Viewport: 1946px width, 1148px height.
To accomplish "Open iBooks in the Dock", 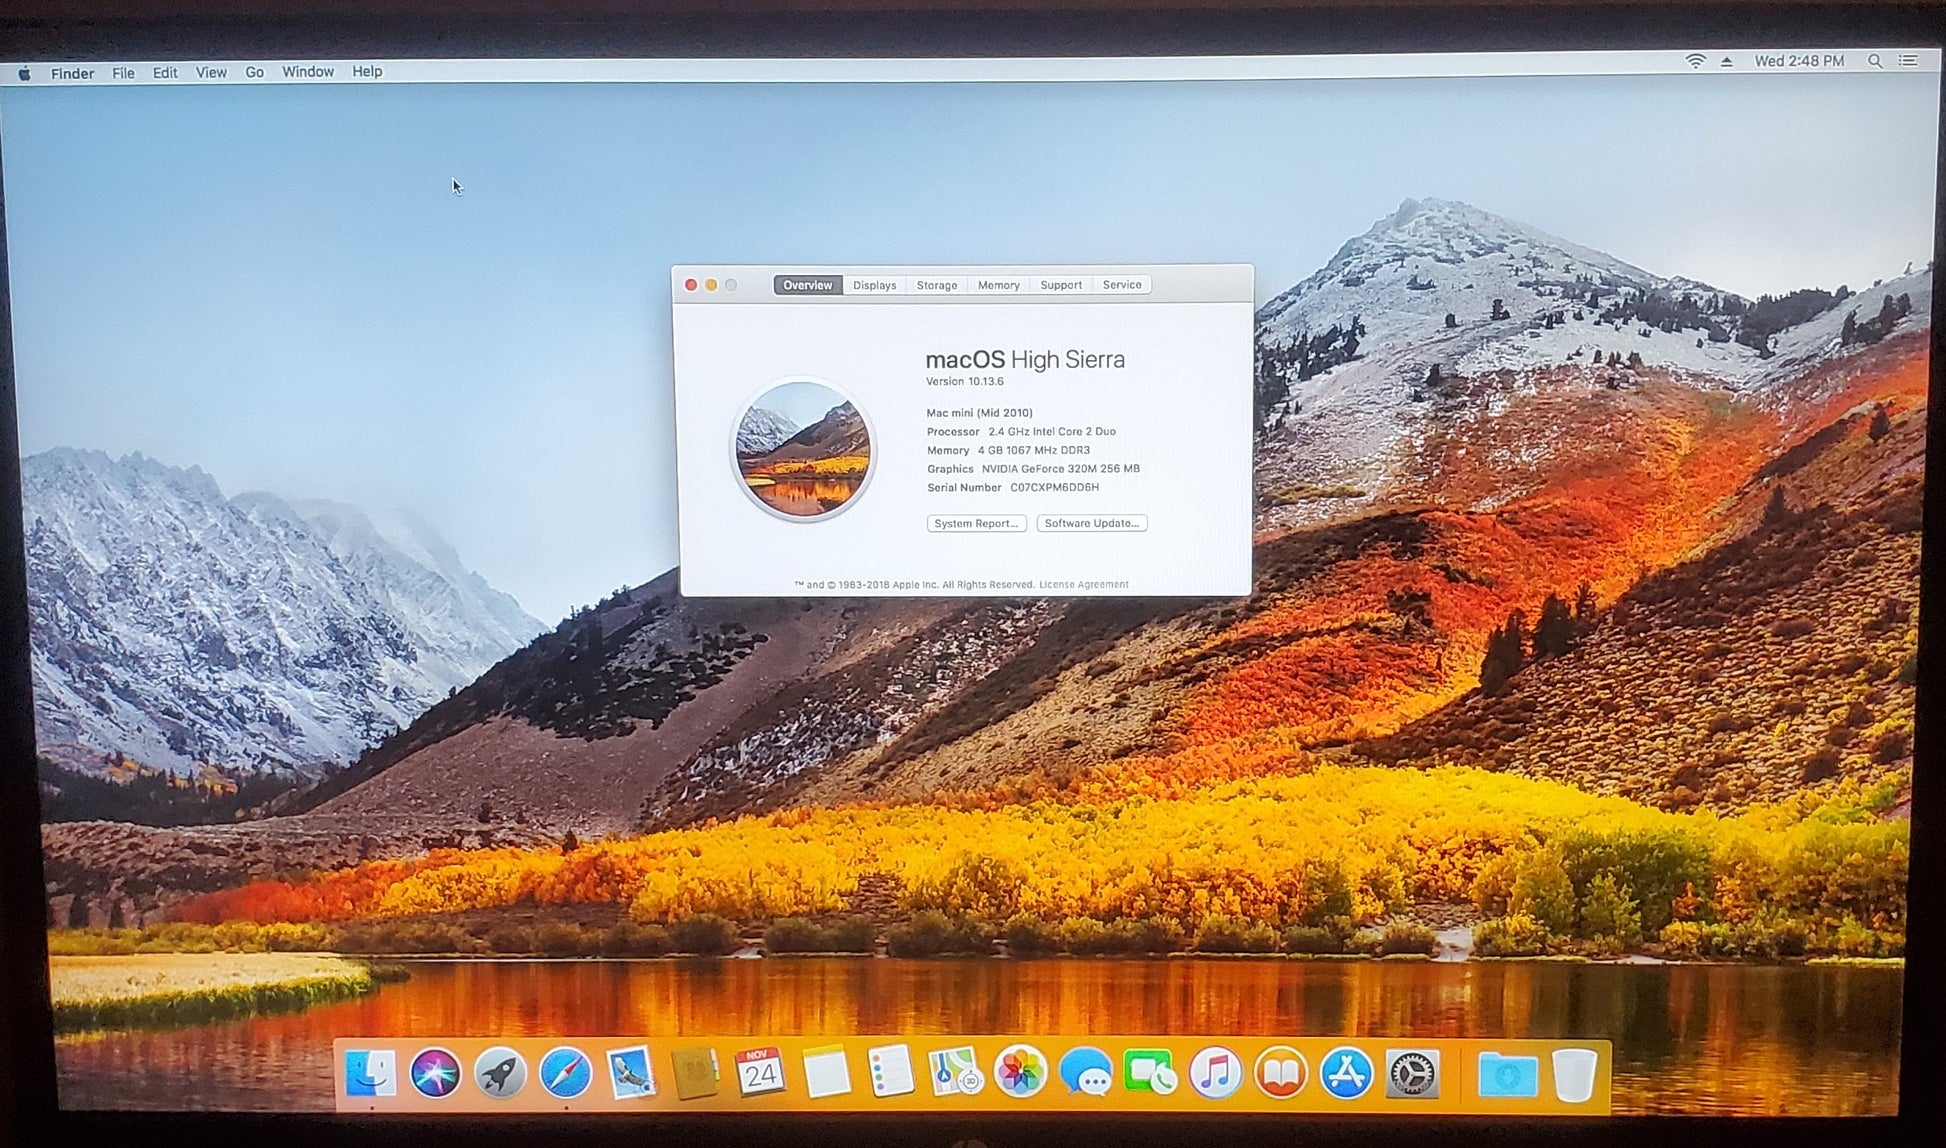I will click(x=1281, y=1073).
